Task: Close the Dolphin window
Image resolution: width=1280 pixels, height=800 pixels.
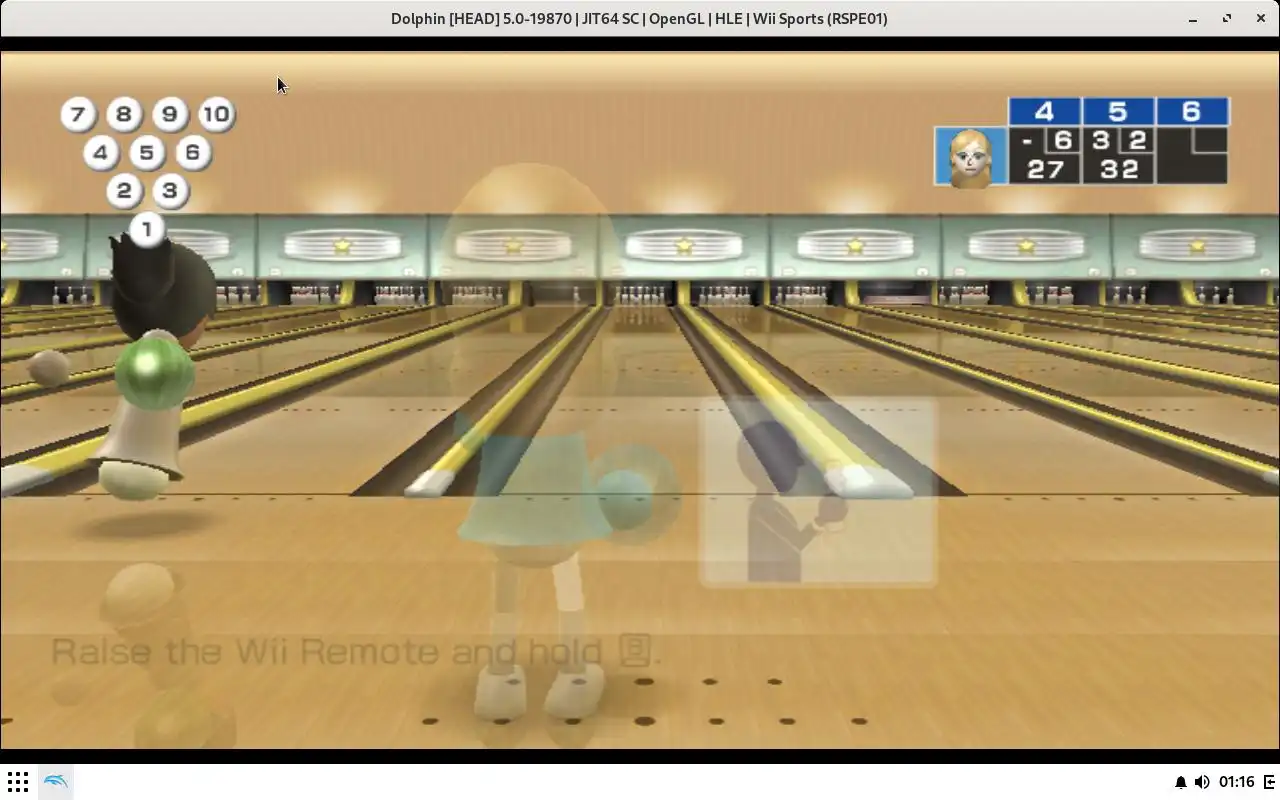Action: tap(1260, 18)
